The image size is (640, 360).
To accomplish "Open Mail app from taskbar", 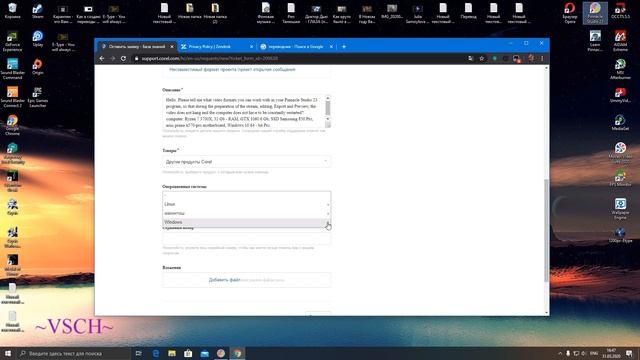I will [204, 353].
